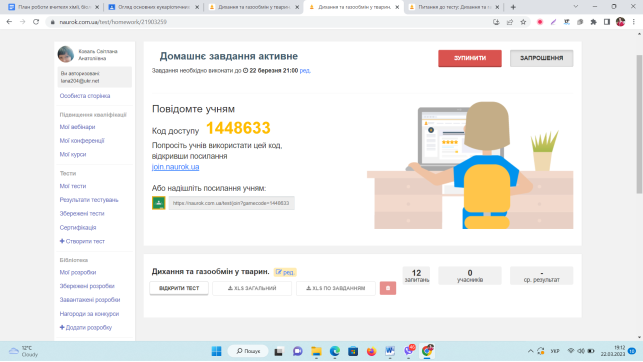643x362 pixels.
Task: Stop the homework with the ЗУПИНИТИ button
Action: tap(470, 58)
